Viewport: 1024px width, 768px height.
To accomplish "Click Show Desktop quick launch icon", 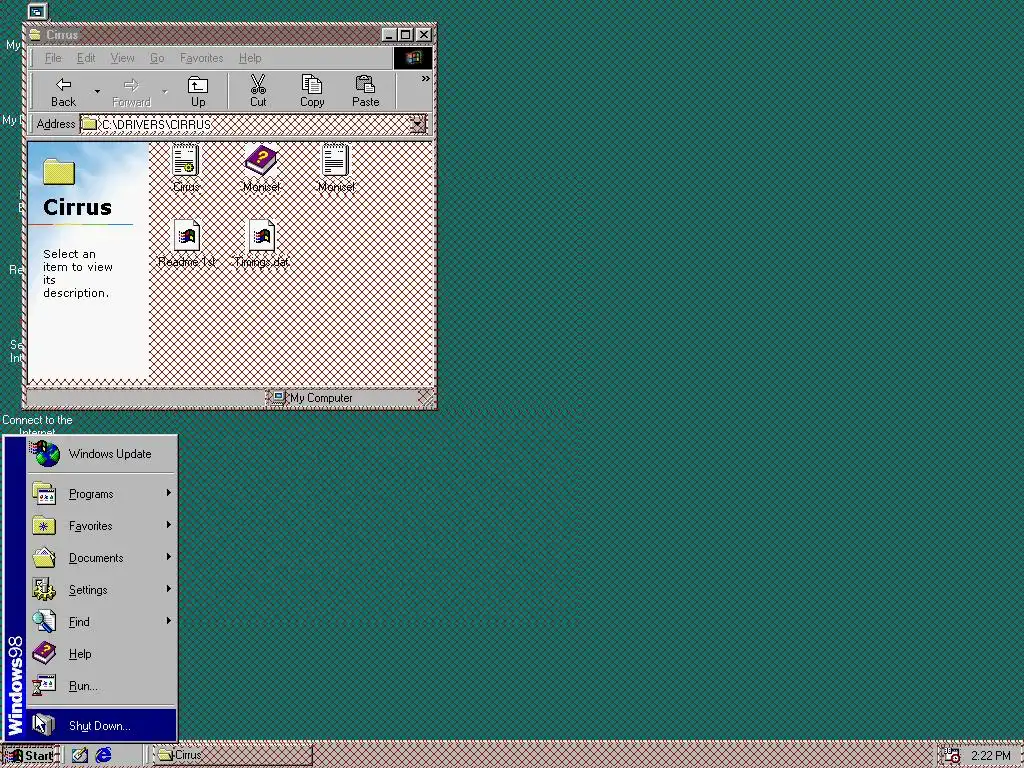I will 80,756.
